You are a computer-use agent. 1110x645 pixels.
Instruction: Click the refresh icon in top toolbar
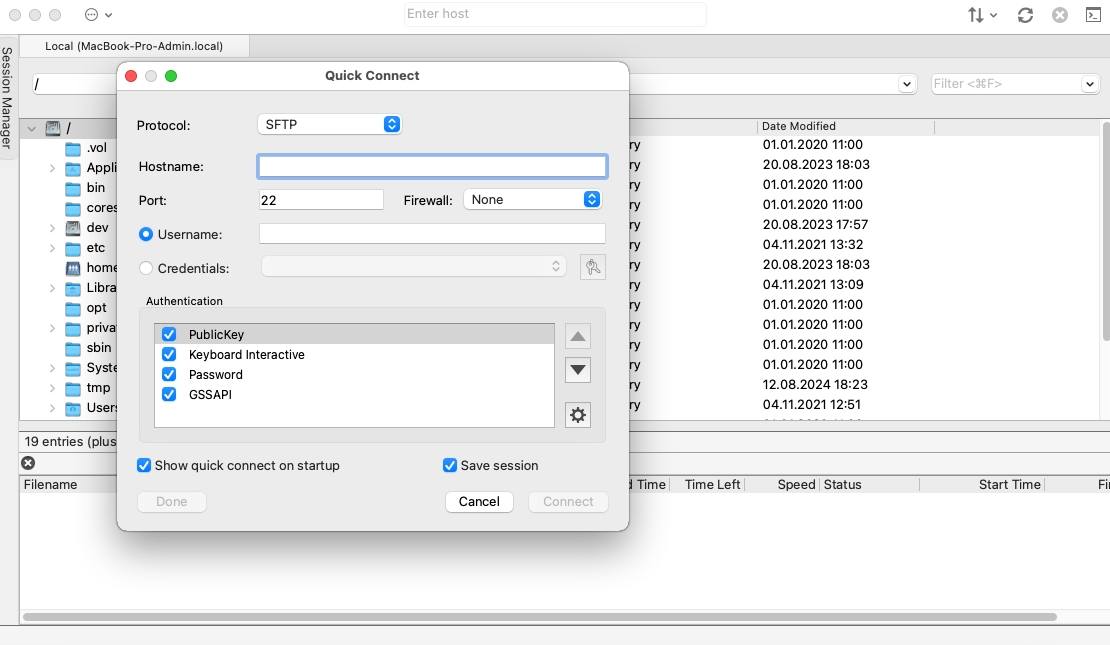1025,15
